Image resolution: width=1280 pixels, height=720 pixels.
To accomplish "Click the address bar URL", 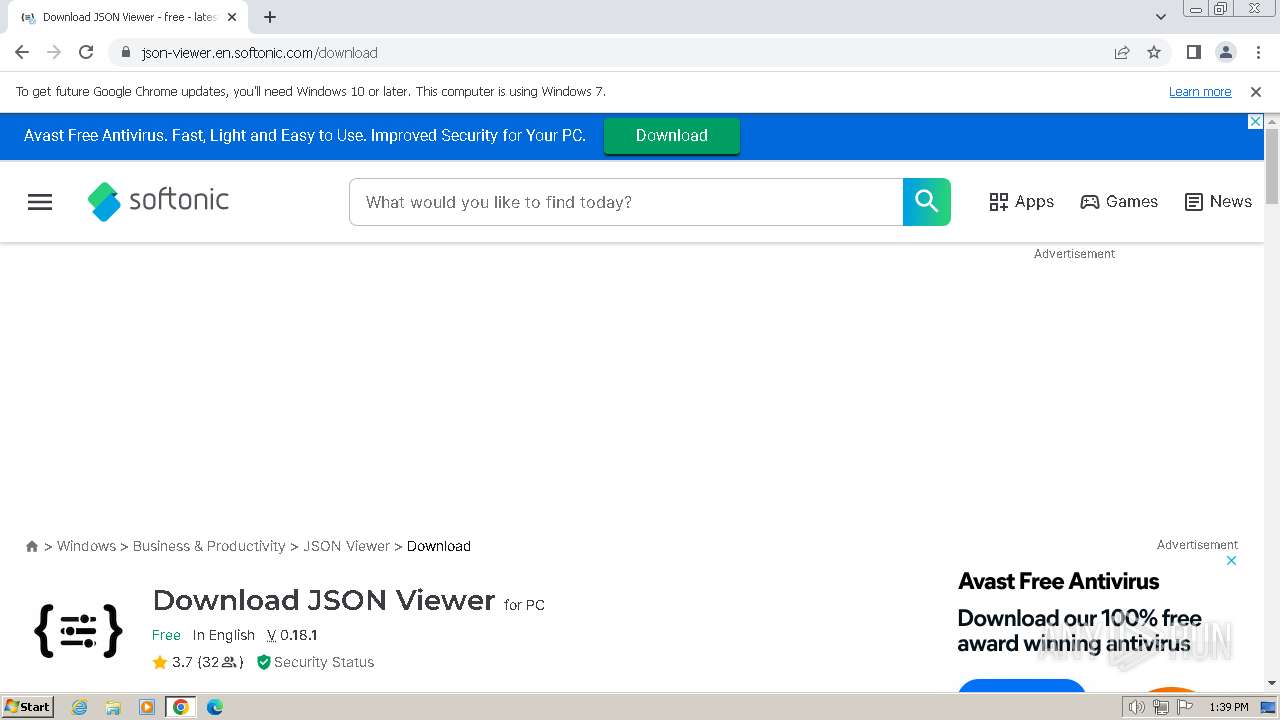I will click(x=259, y=53).
